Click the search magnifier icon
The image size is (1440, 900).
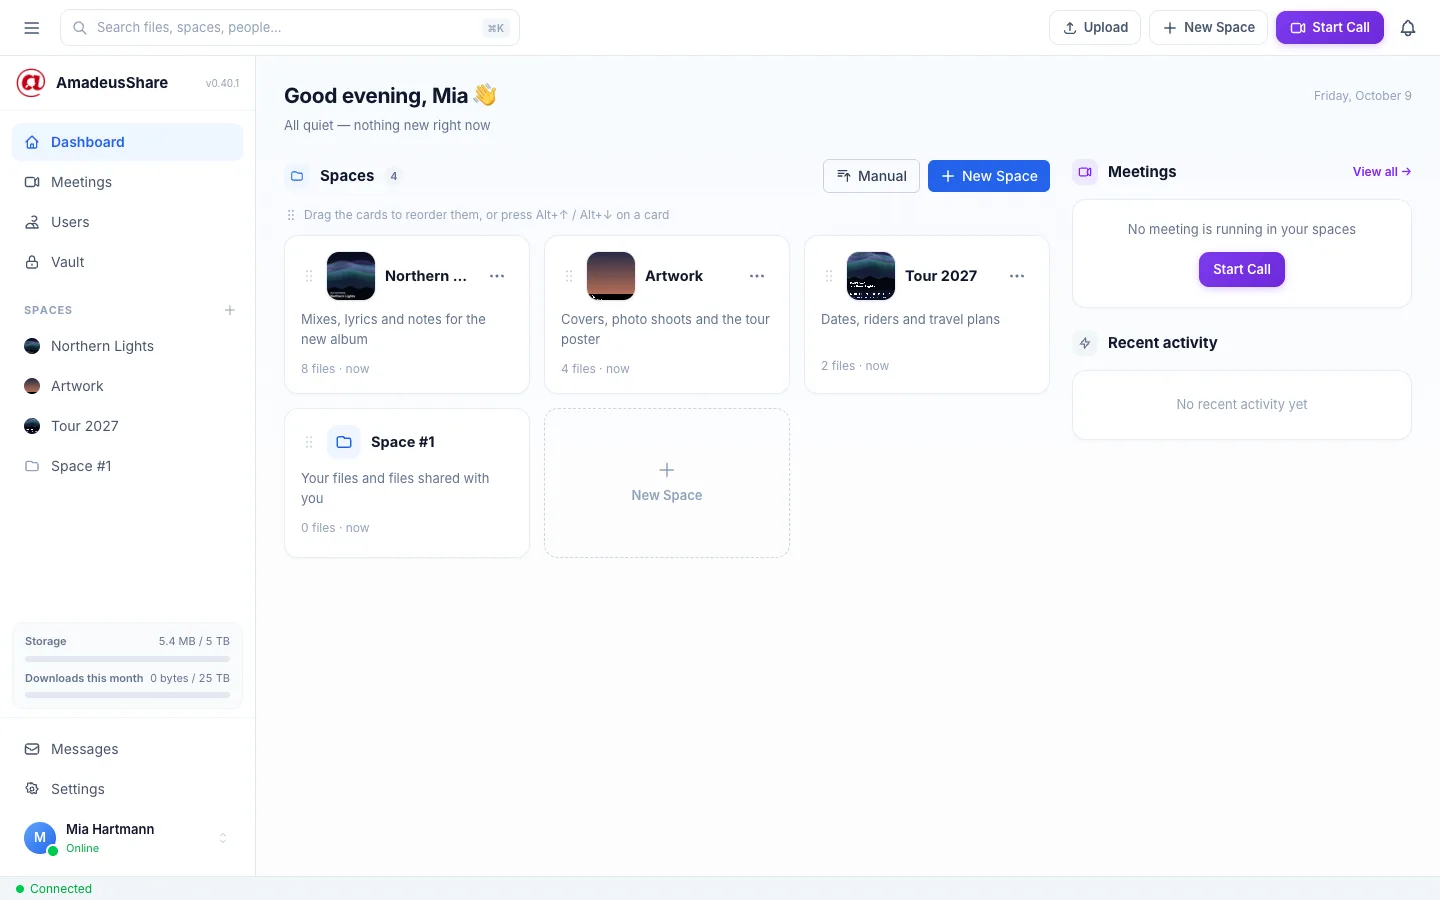tap(80, 28)
